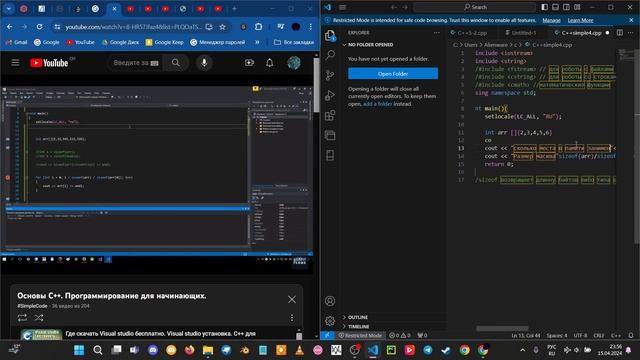Click the Open Folder button

coord(393,74)
